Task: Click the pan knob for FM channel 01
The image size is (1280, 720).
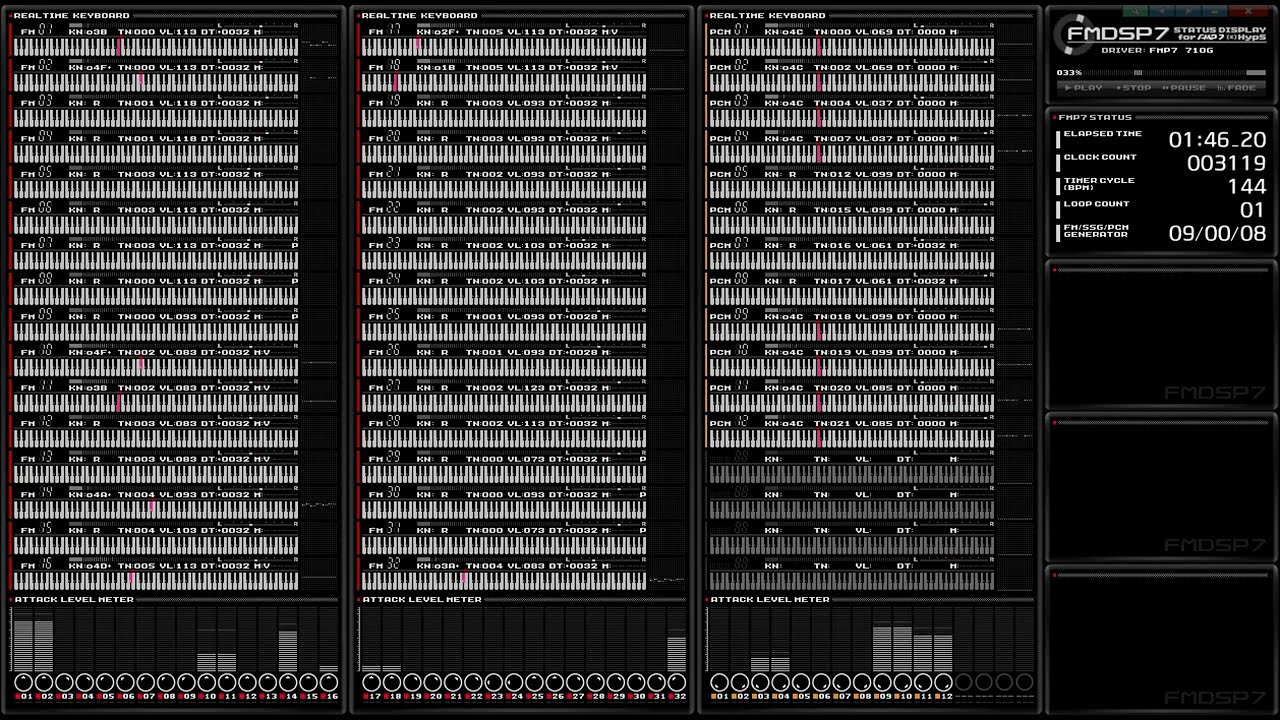Action: point(23,683)
